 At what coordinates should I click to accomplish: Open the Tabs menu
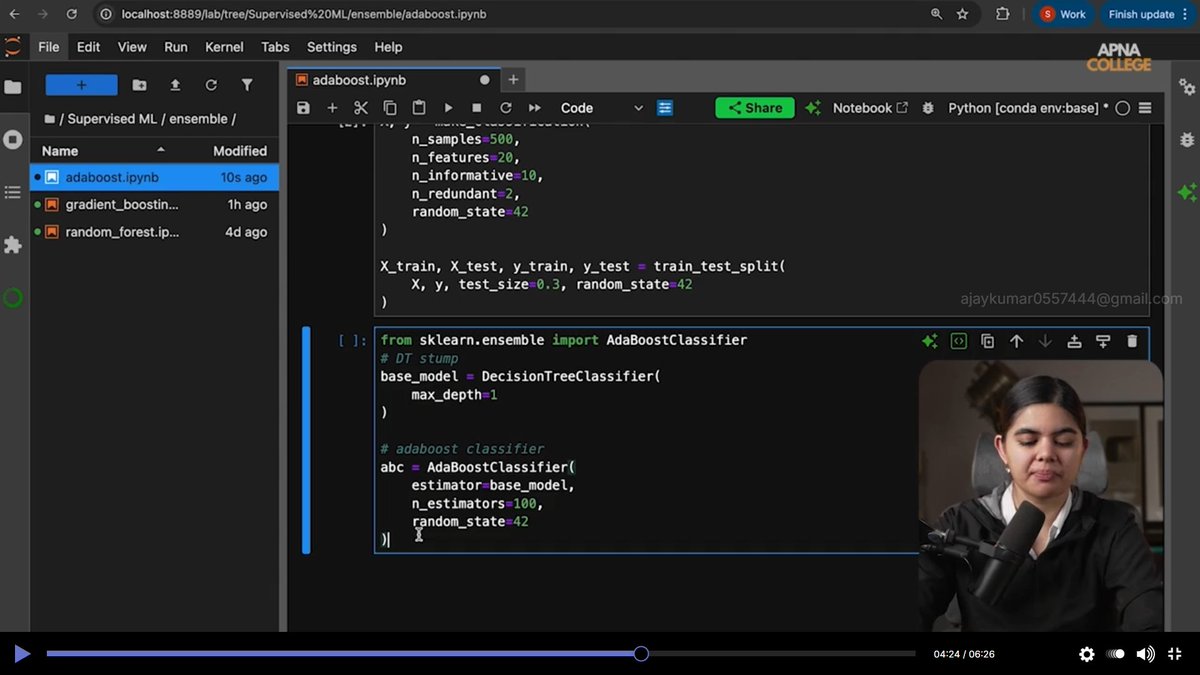click(x=275, y=47)
